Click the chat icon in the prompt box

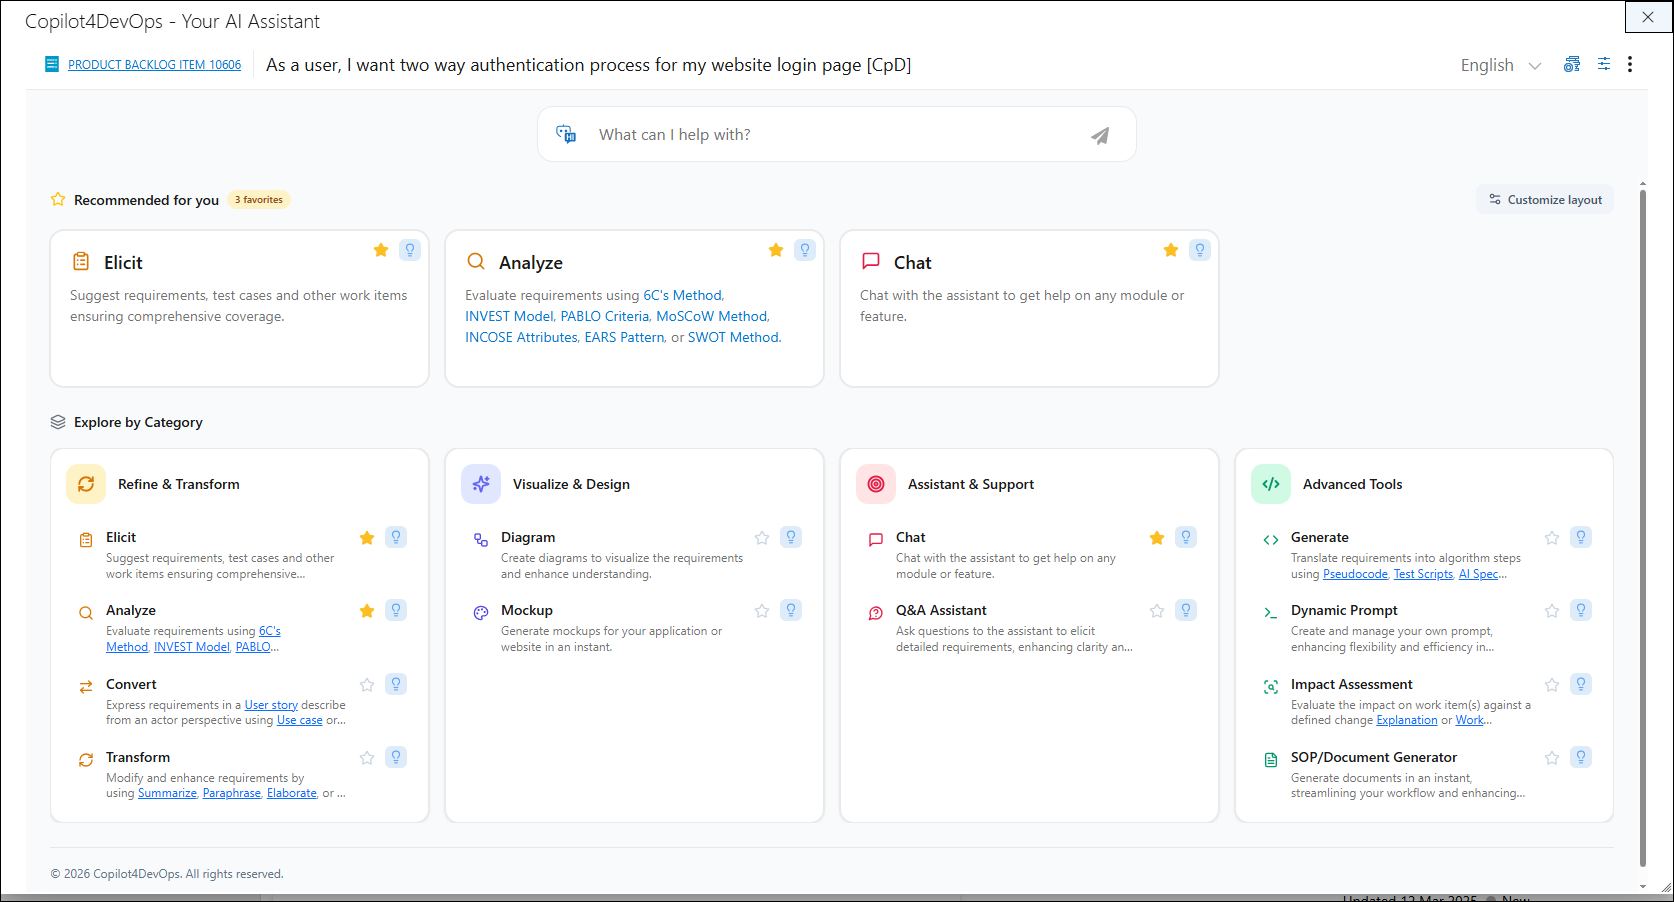566,134
